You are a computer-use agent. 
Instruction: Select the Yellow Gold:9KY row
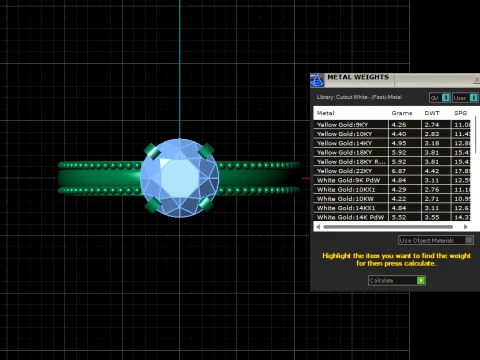click(x=392, y=125)
